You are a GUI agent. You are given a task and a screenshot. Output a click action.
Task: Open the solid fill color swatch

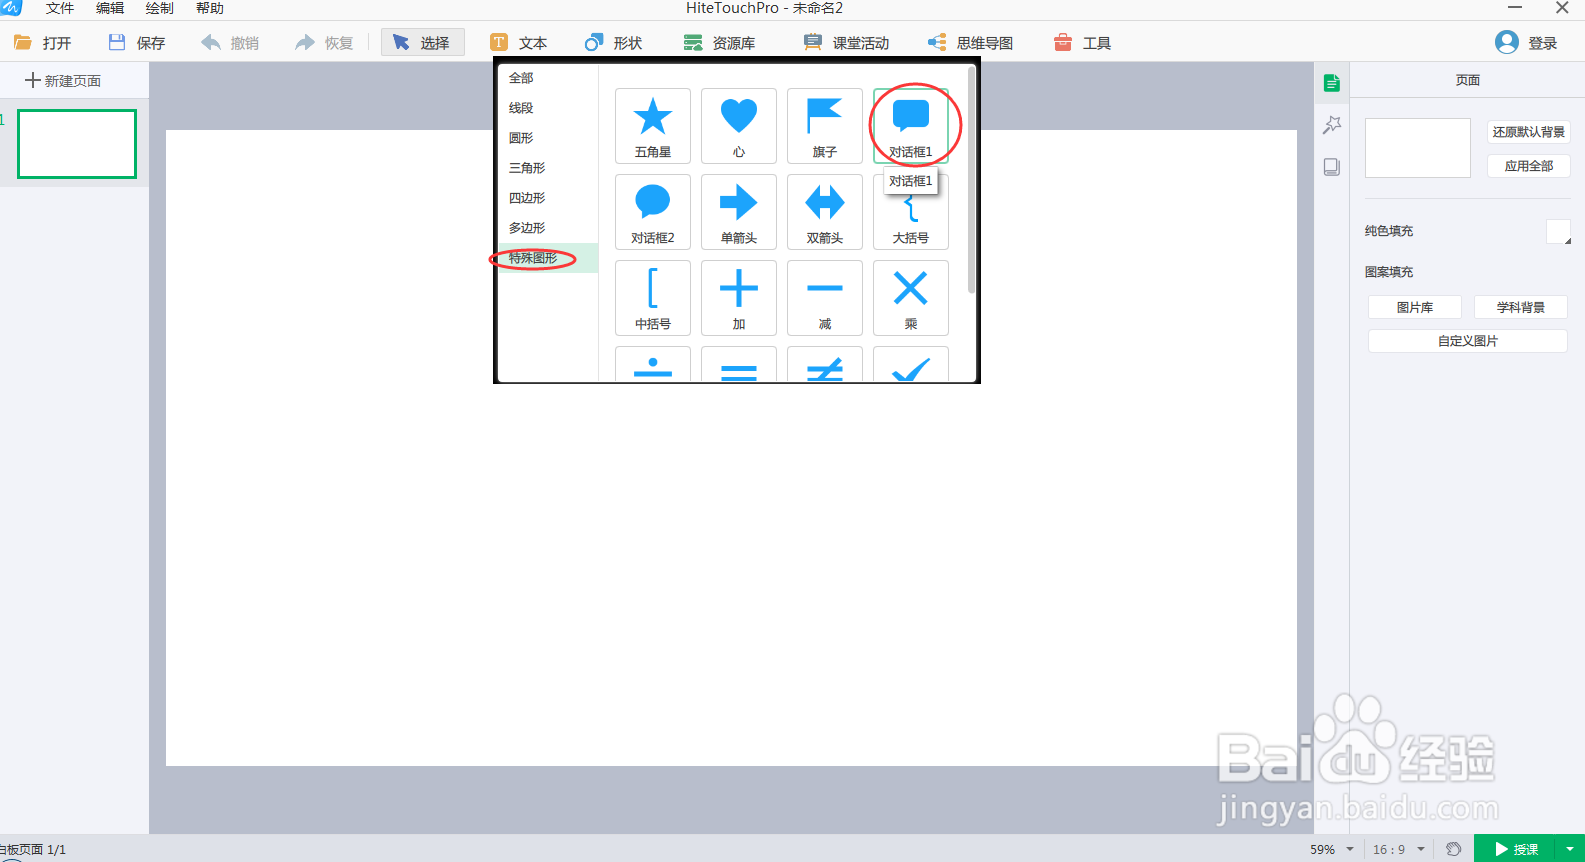pos(1558,232)
